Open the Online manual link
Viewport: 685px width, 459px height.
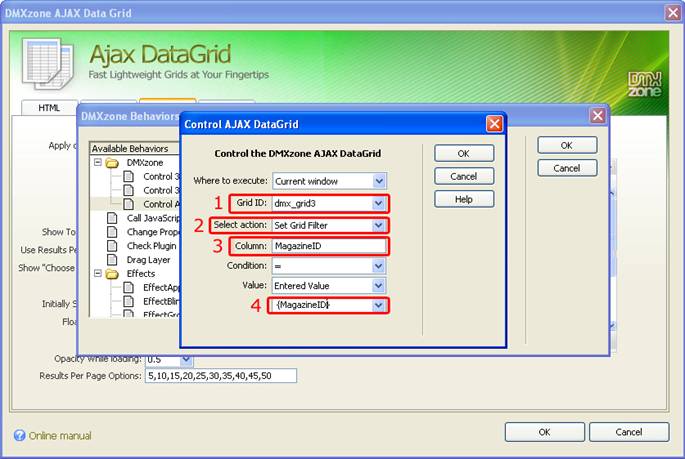pyautogui.click(x=60, y=435)
